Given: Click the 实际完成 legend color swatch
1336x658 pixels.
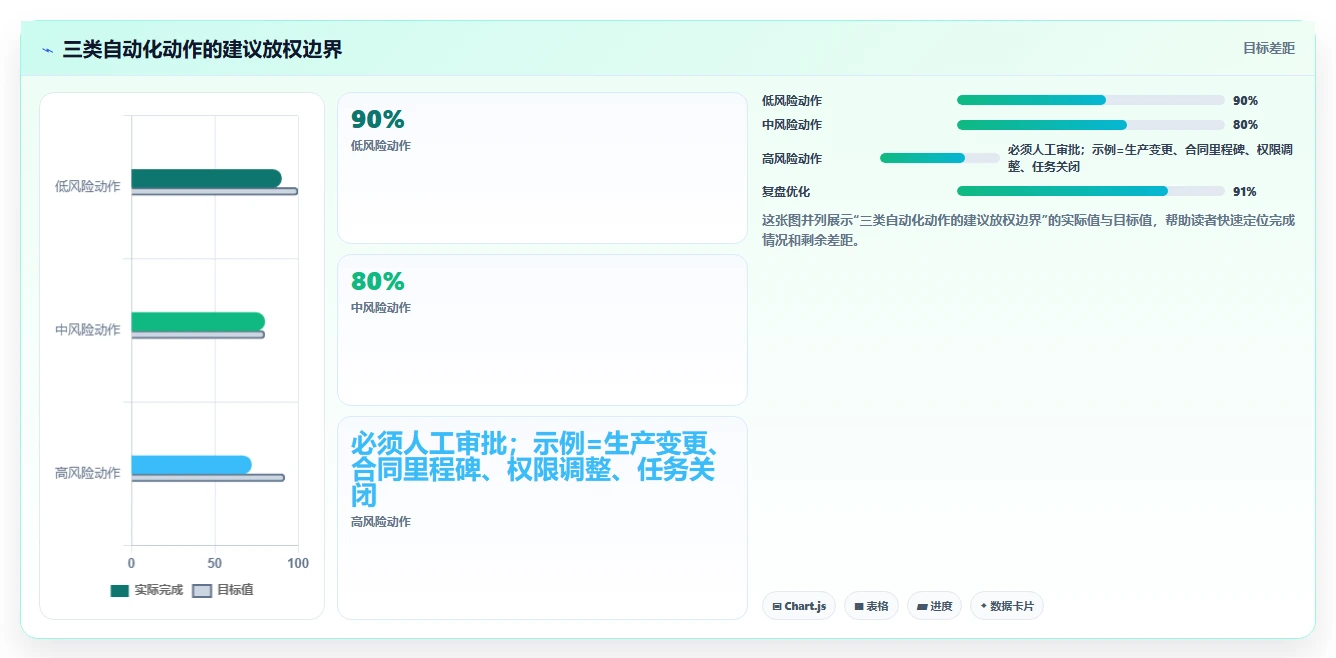Looking at the screenshot, I should click(x=119, y=590).
